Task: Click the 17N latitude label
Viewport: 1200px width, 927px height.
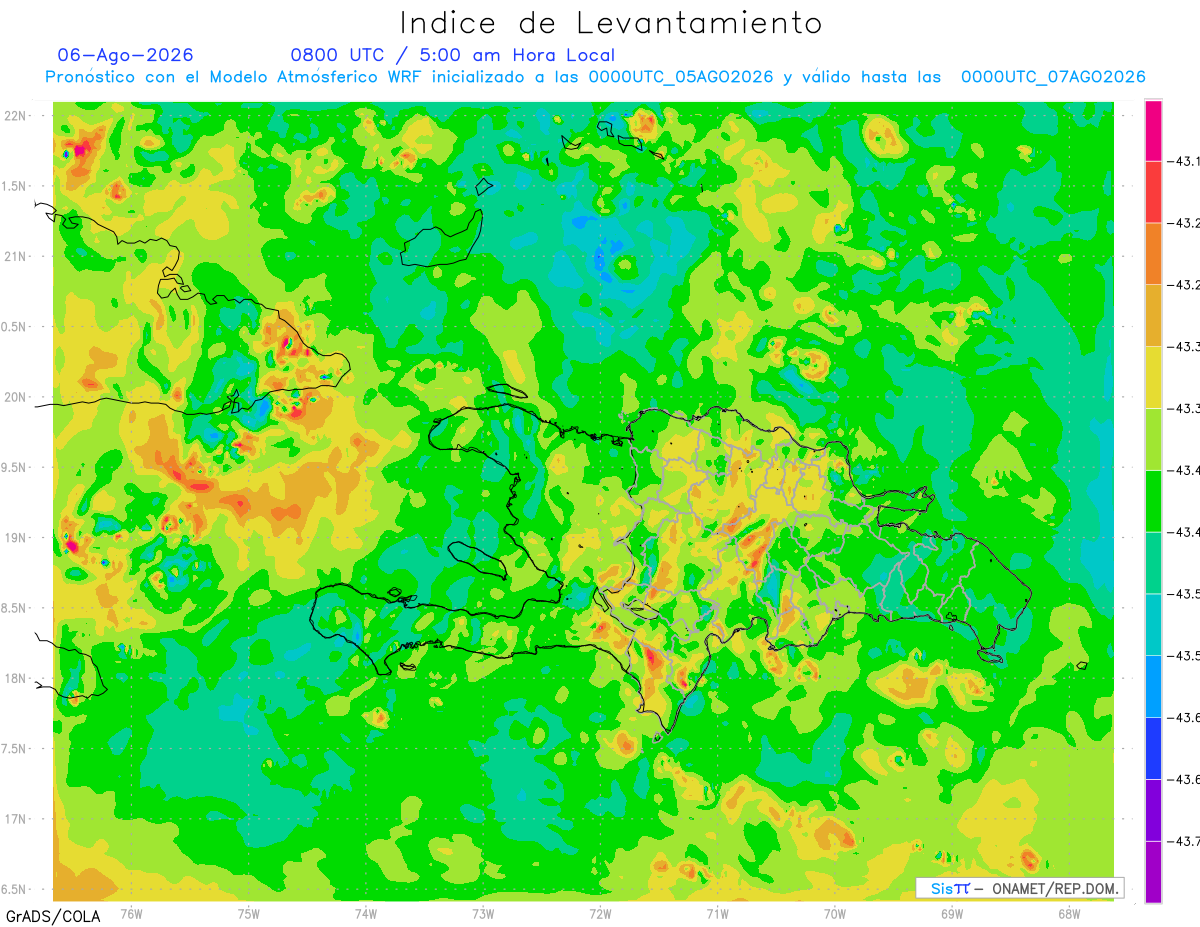Action: tap(15, 819)
